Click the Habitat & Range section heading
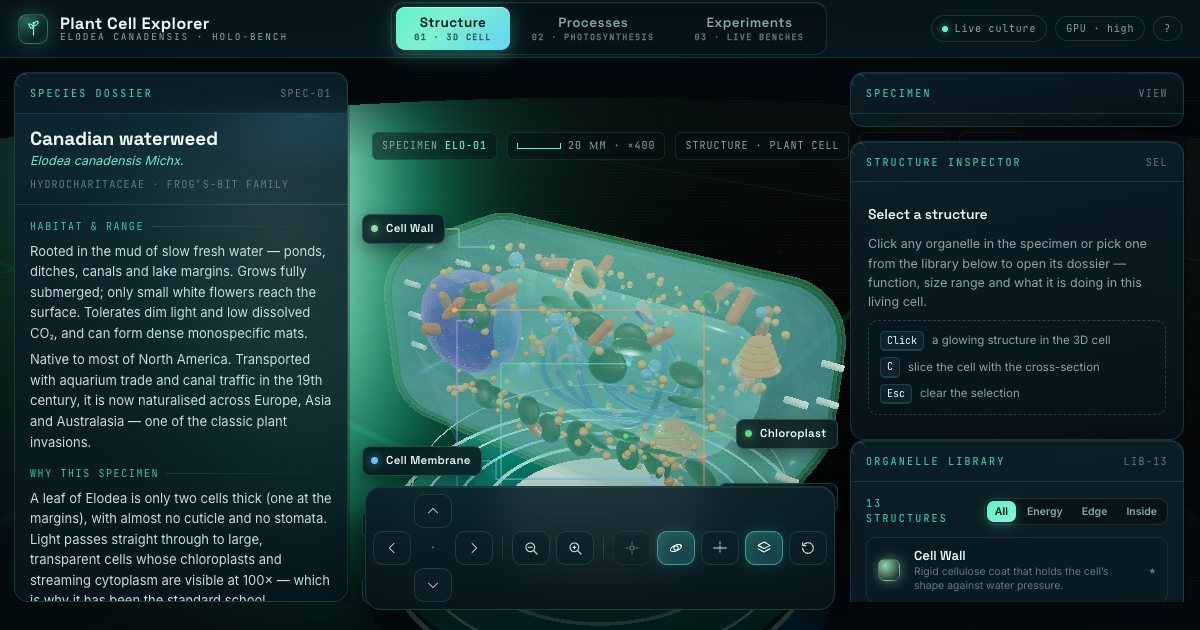Viewport: 1200px width, 630px height. (87, 226)
